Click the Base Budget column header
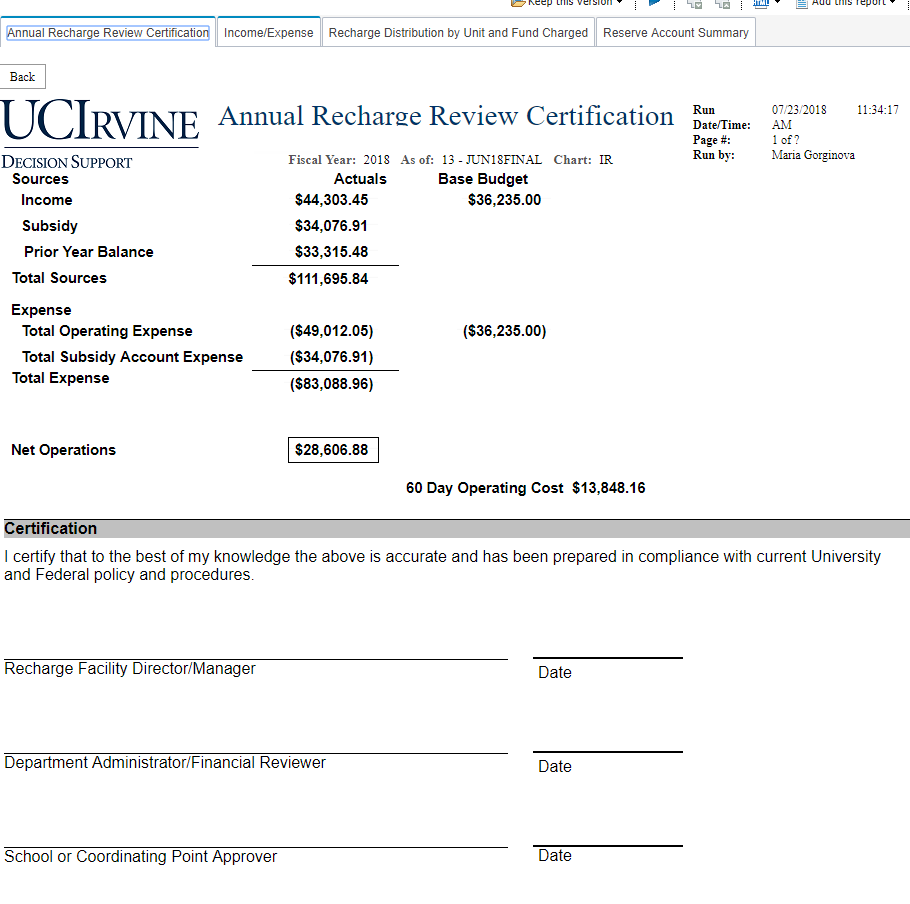 tap(483, 179)
